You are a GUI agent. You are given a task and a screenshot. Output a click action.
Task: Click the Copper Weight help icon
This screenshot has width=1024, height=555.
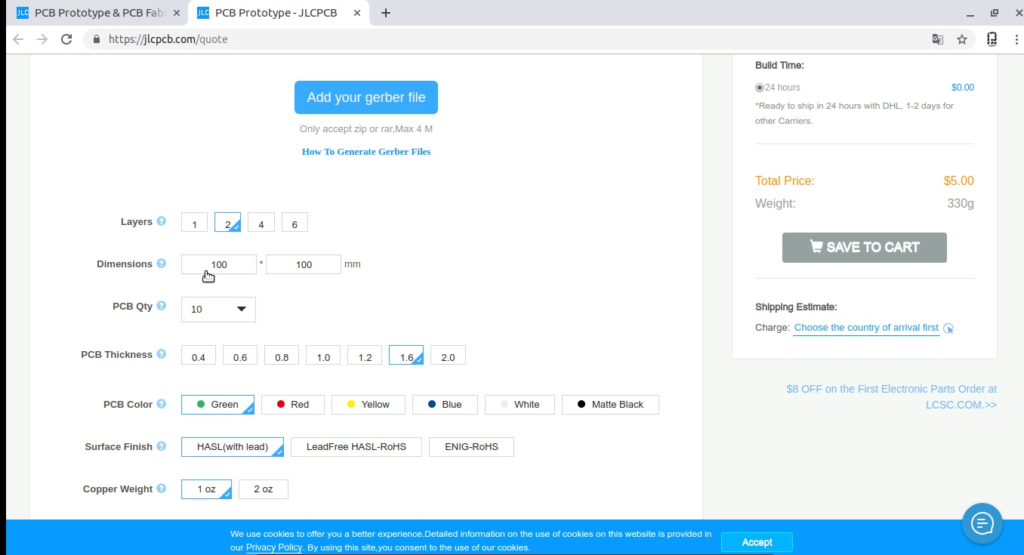pyautogui.click(x=161, y=488)
